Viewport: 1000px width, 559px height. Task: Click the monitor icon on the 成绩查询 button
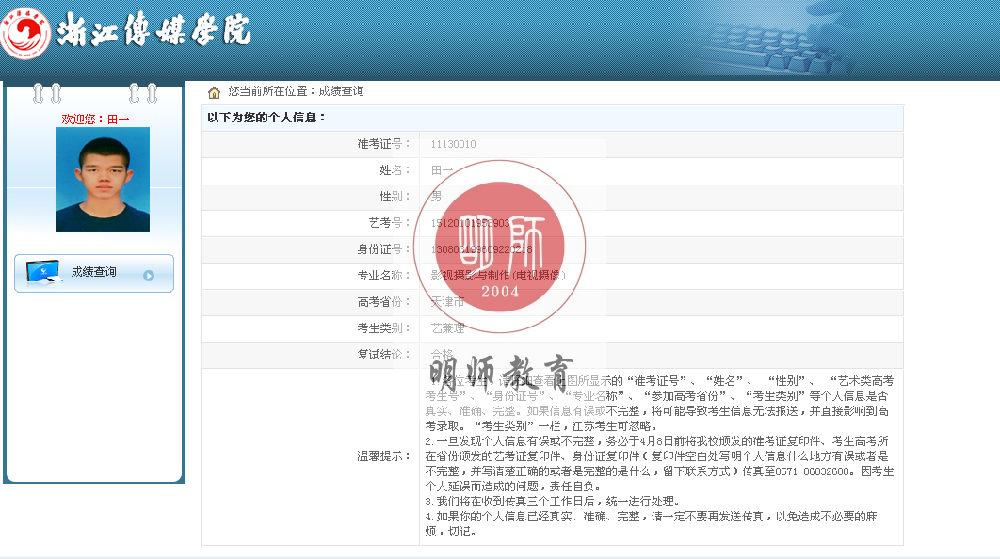click(x=43, y=272)
